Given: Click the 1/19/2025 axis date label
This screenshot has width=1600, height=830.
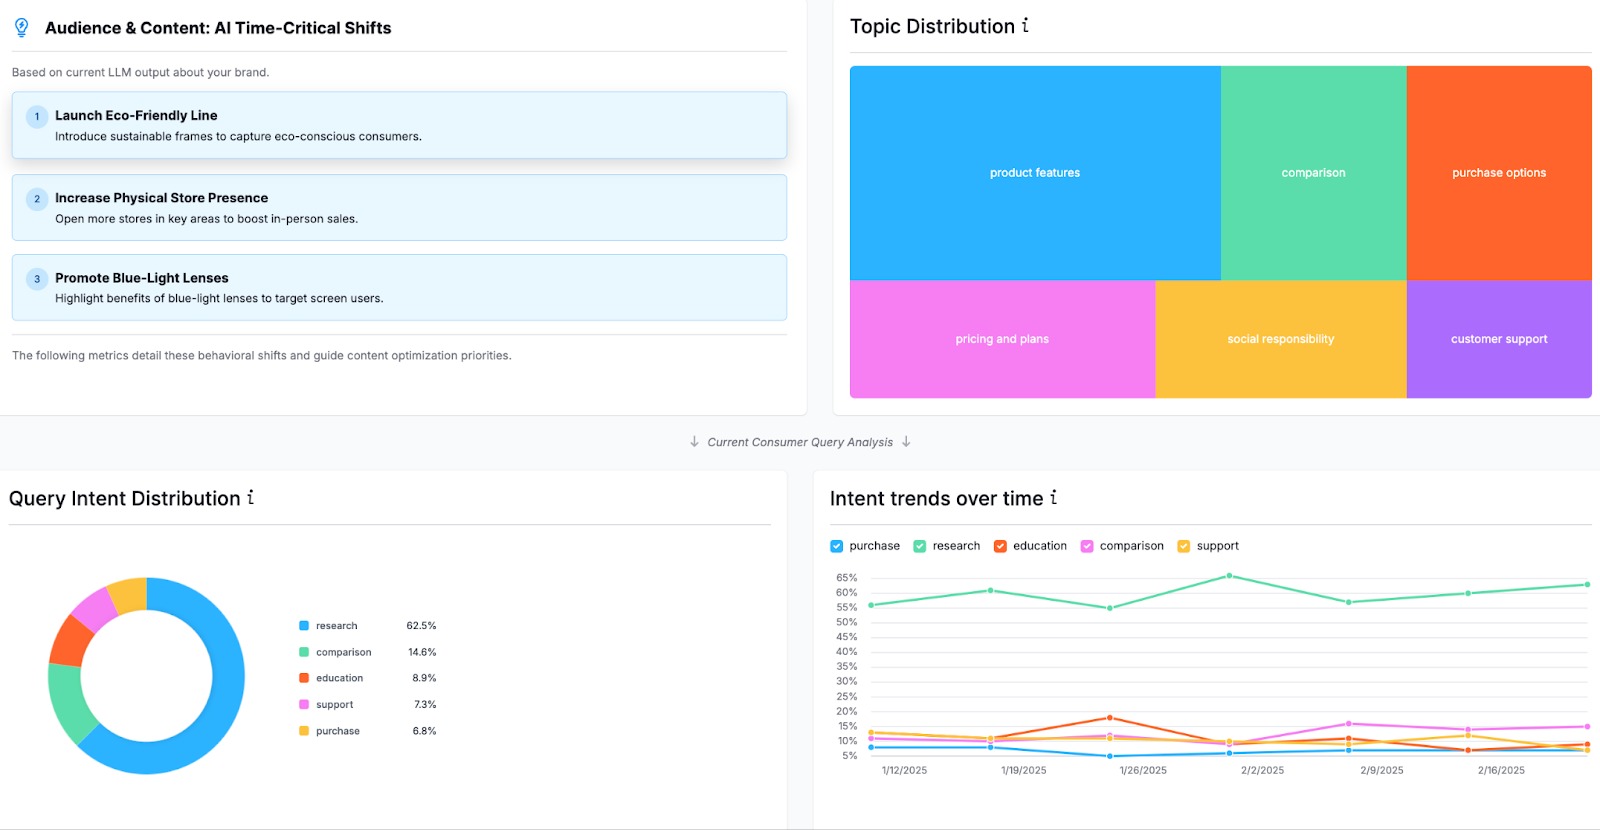Looking at the screenshot, I should coord(1024,771).
